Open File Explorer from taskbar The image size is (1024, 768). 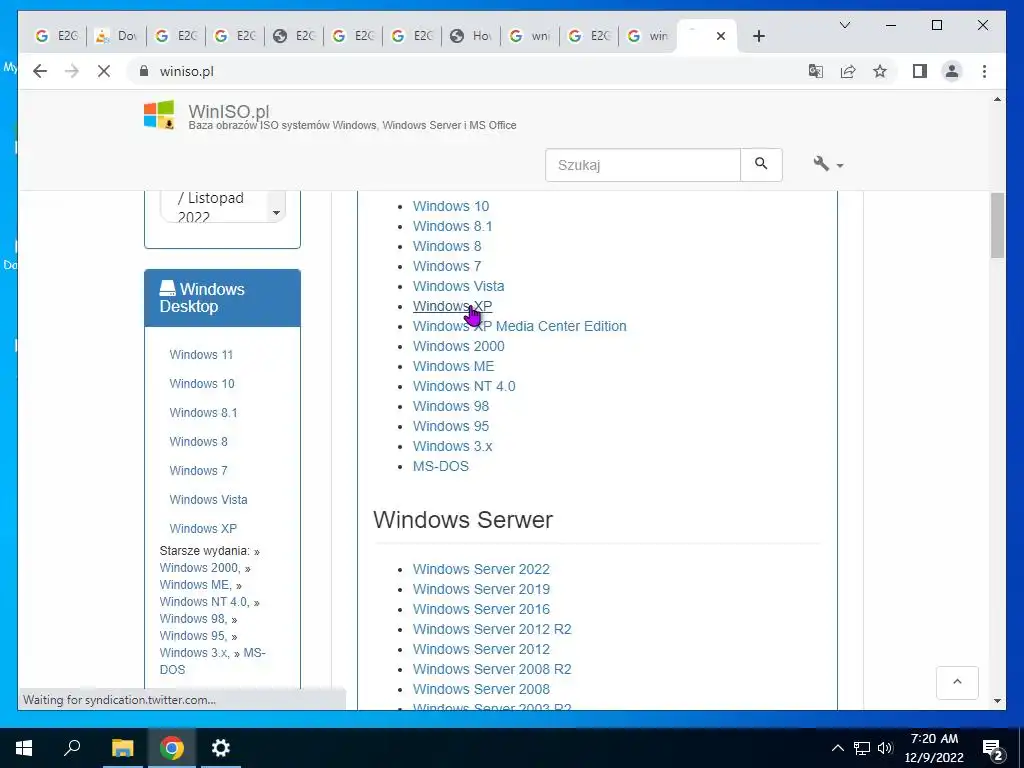[x=122, y=748]
